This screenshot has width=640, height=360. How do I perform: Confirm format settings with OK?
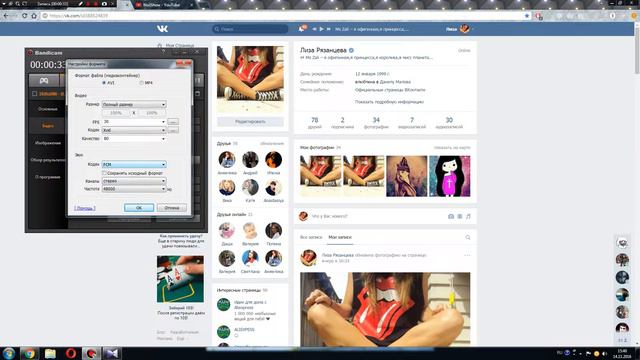click(139, 208)
